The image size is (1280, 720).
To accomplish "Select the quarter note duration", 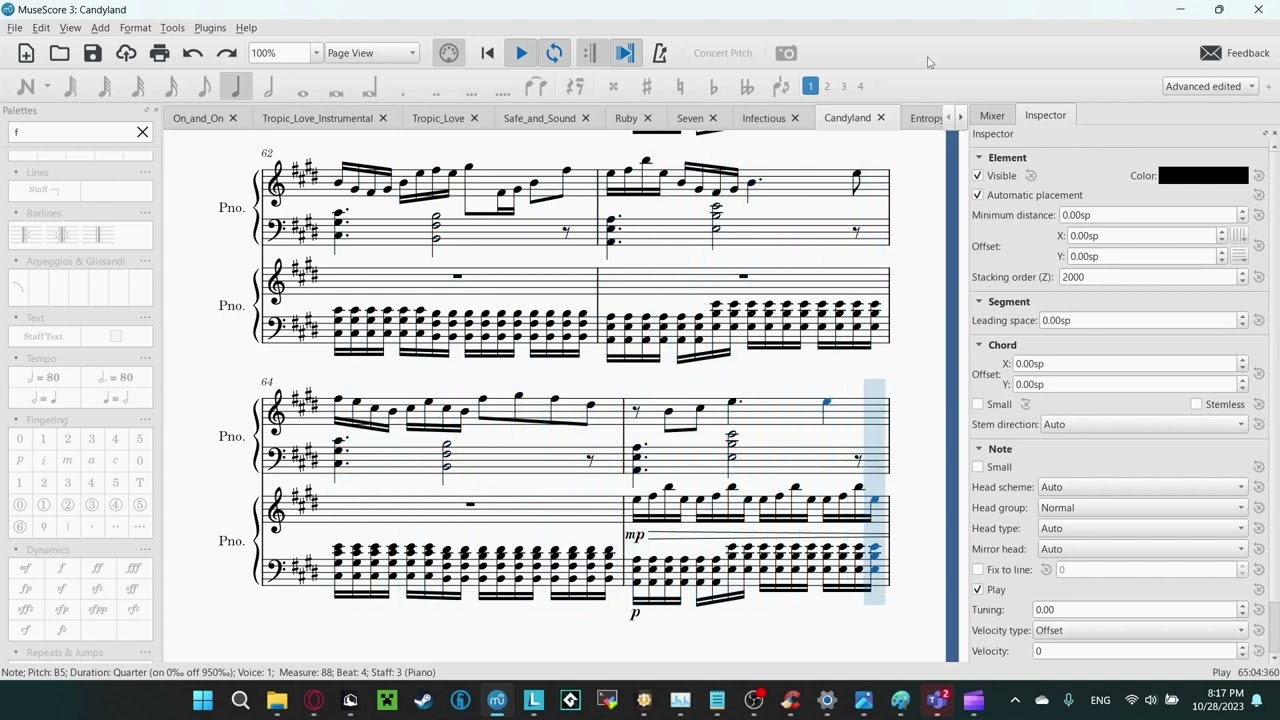I will 236,87.
